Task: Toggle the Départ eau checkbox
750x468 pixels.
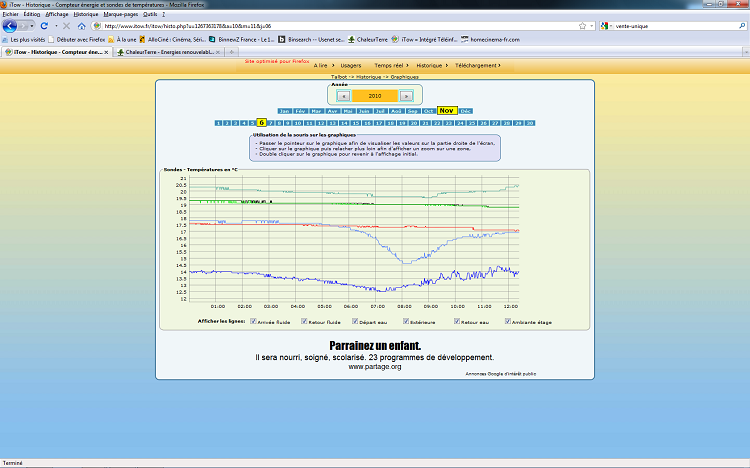Action: coord(354,322)
